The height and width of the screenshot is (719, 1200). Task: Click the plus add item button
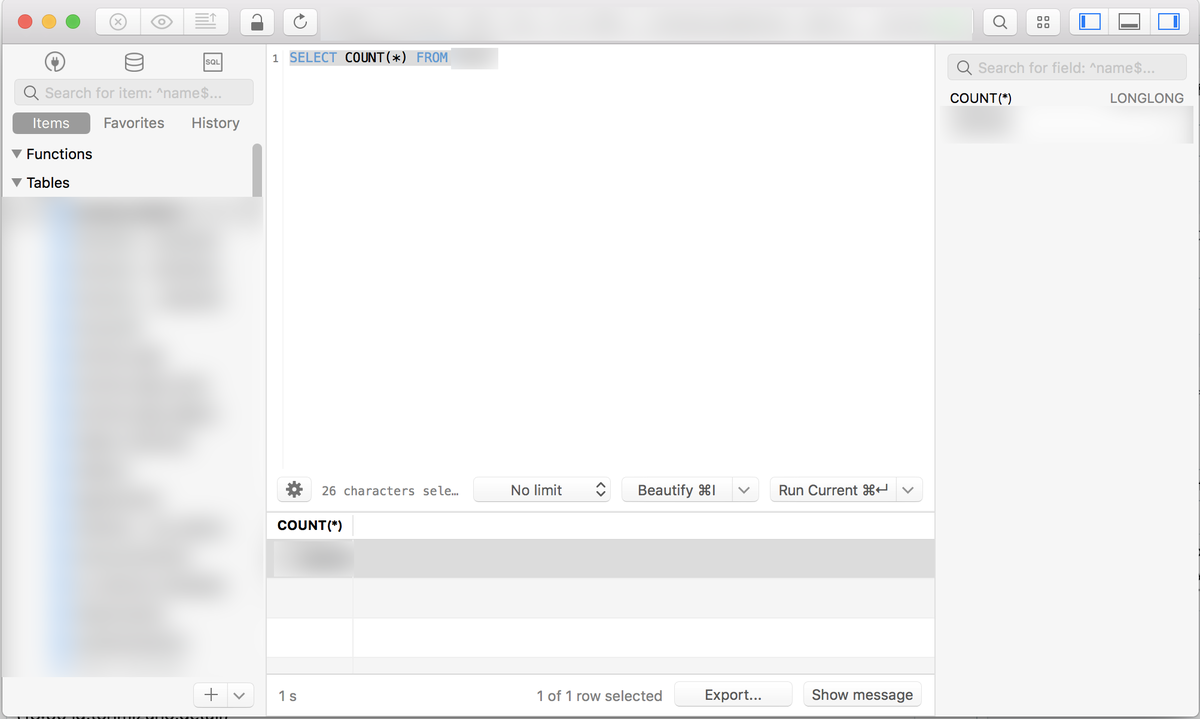click(211, 694)
